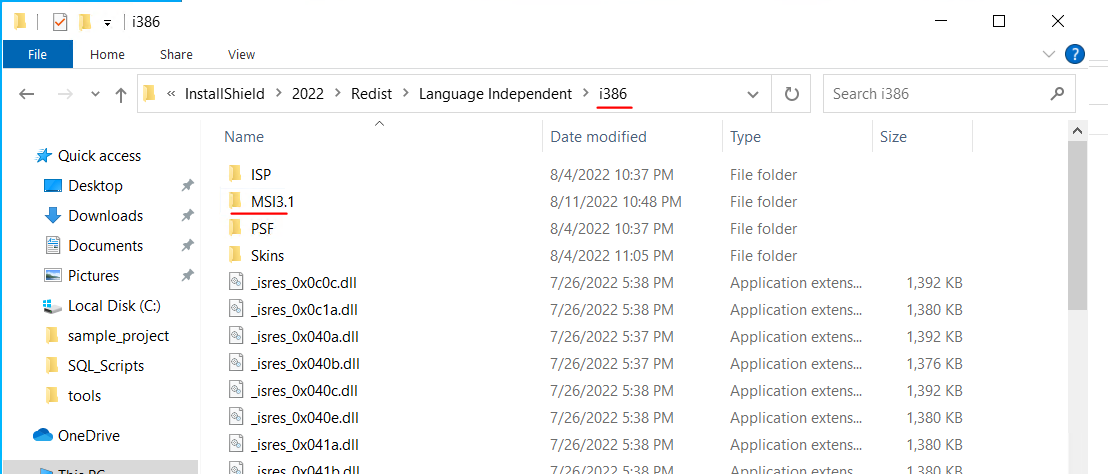Click the Properties quick access toolbar icon
The width and height of the screenshot is (1108, 474).
coord(60,22)
